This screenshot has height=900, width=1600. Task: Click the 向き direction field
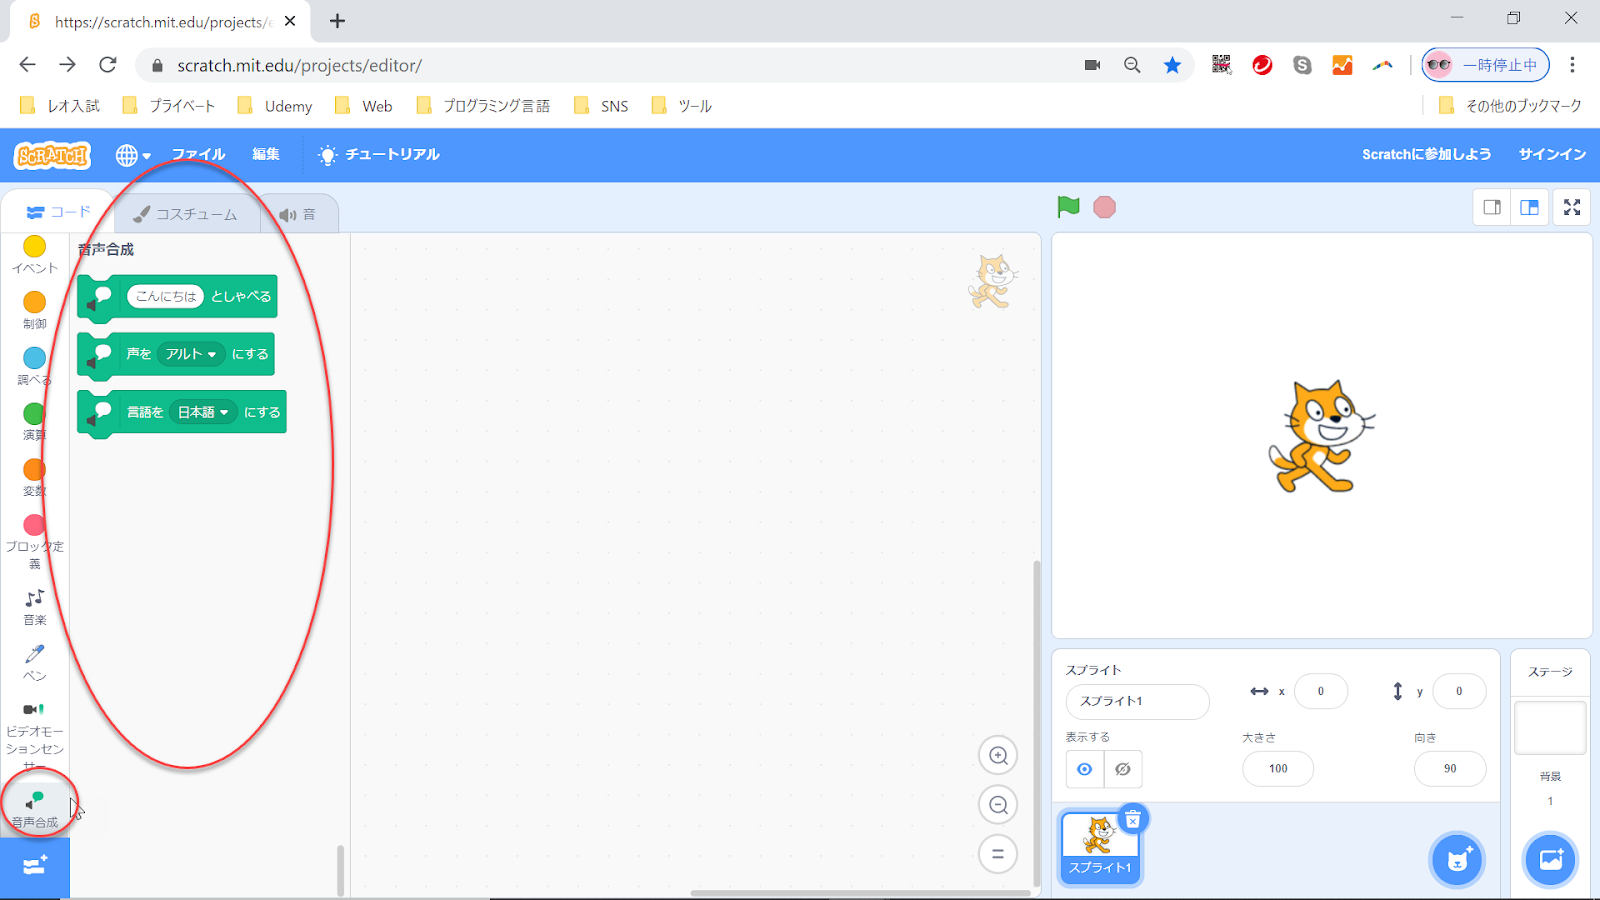pos(1450,769)
